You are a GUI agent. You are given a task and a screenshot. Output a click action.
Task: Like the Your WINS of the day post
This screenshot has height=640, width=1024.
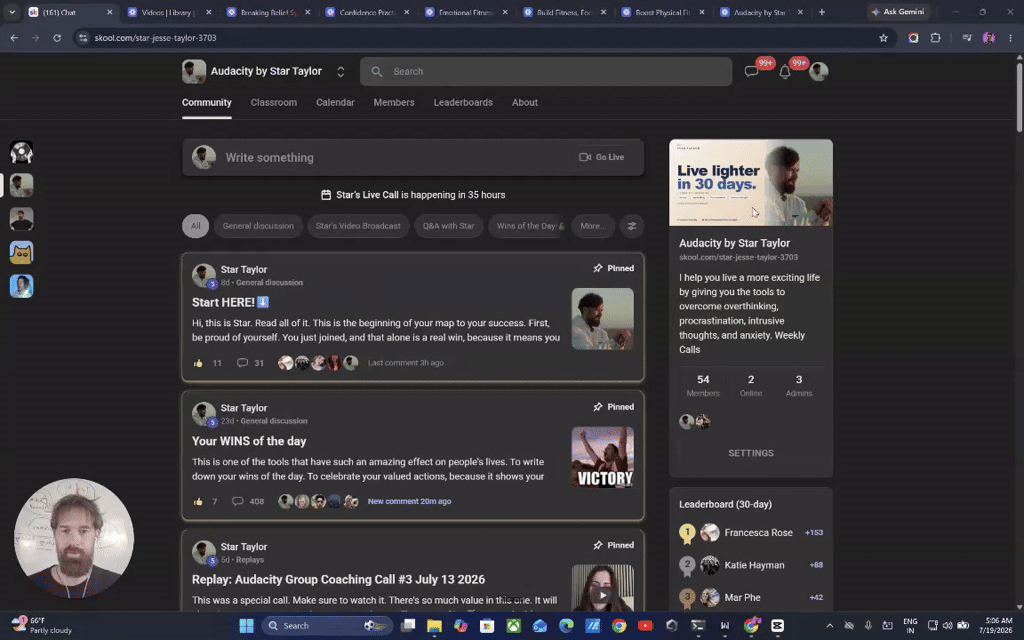click(x=198, y=502)
